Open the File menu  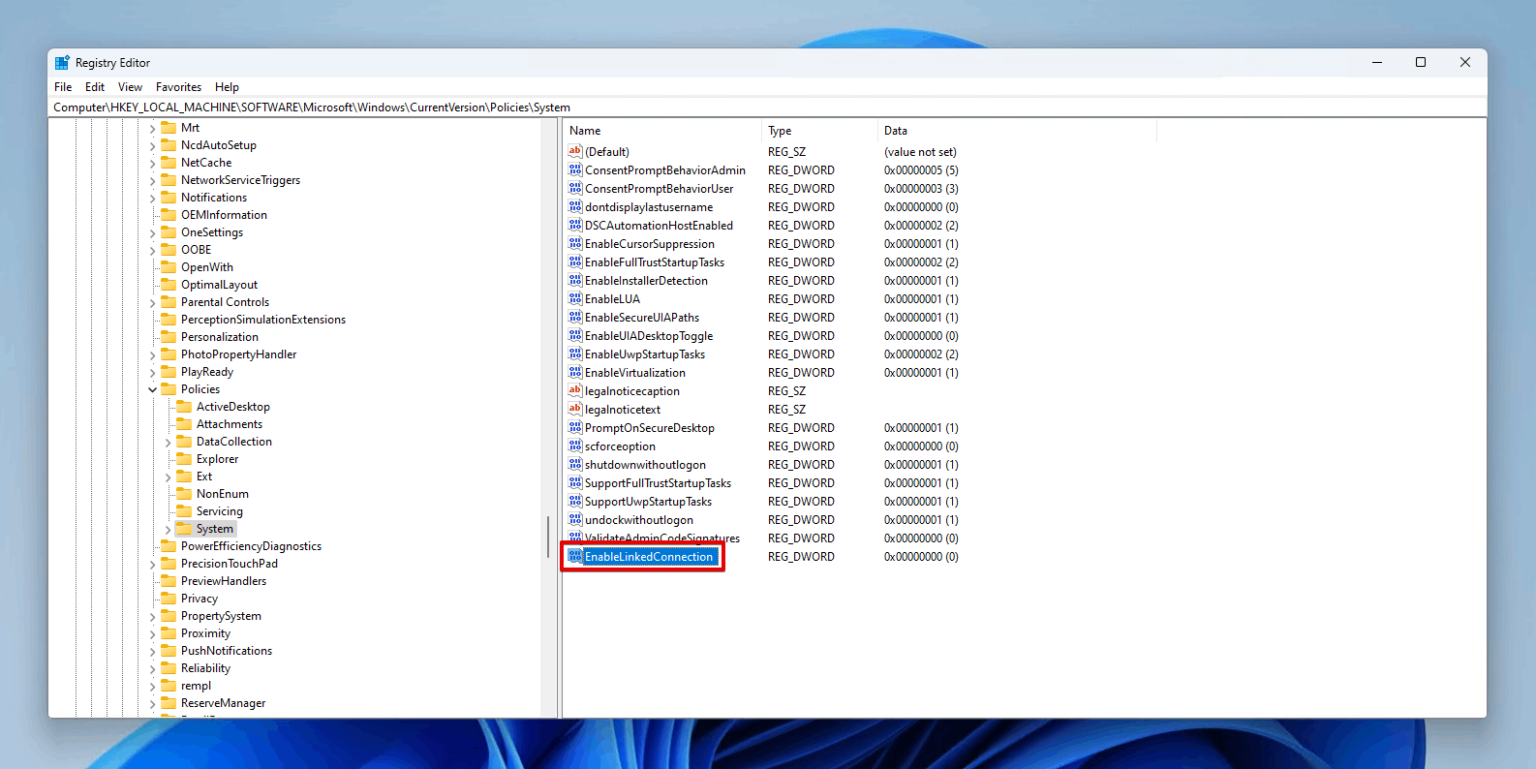[62, 87]
